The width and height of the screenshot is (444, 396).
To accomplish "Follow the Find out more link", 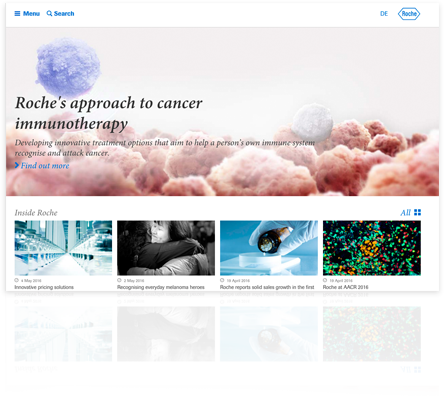I will point(45,165).
